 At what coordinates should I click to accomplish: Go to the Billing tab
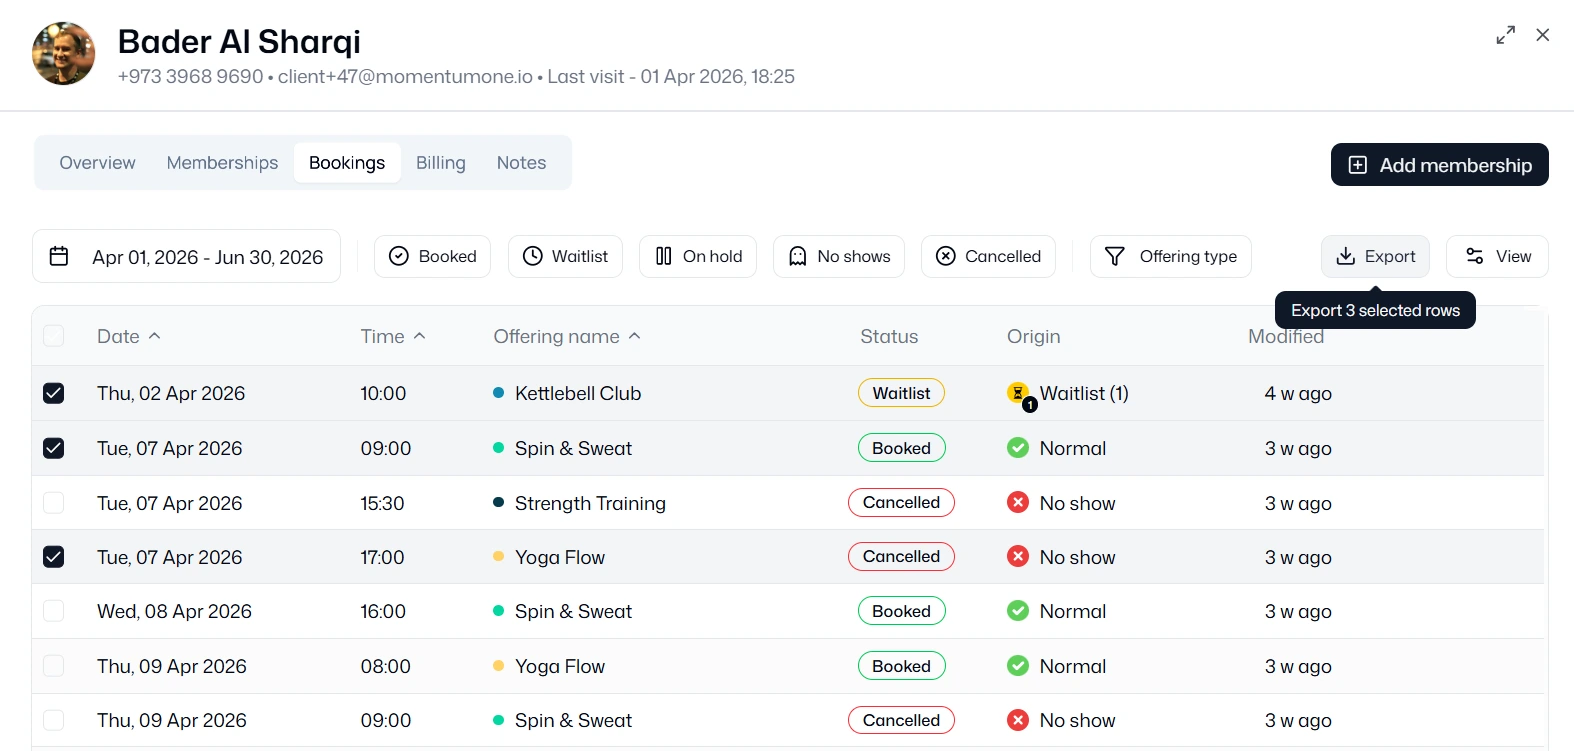(x=441, y=162)
